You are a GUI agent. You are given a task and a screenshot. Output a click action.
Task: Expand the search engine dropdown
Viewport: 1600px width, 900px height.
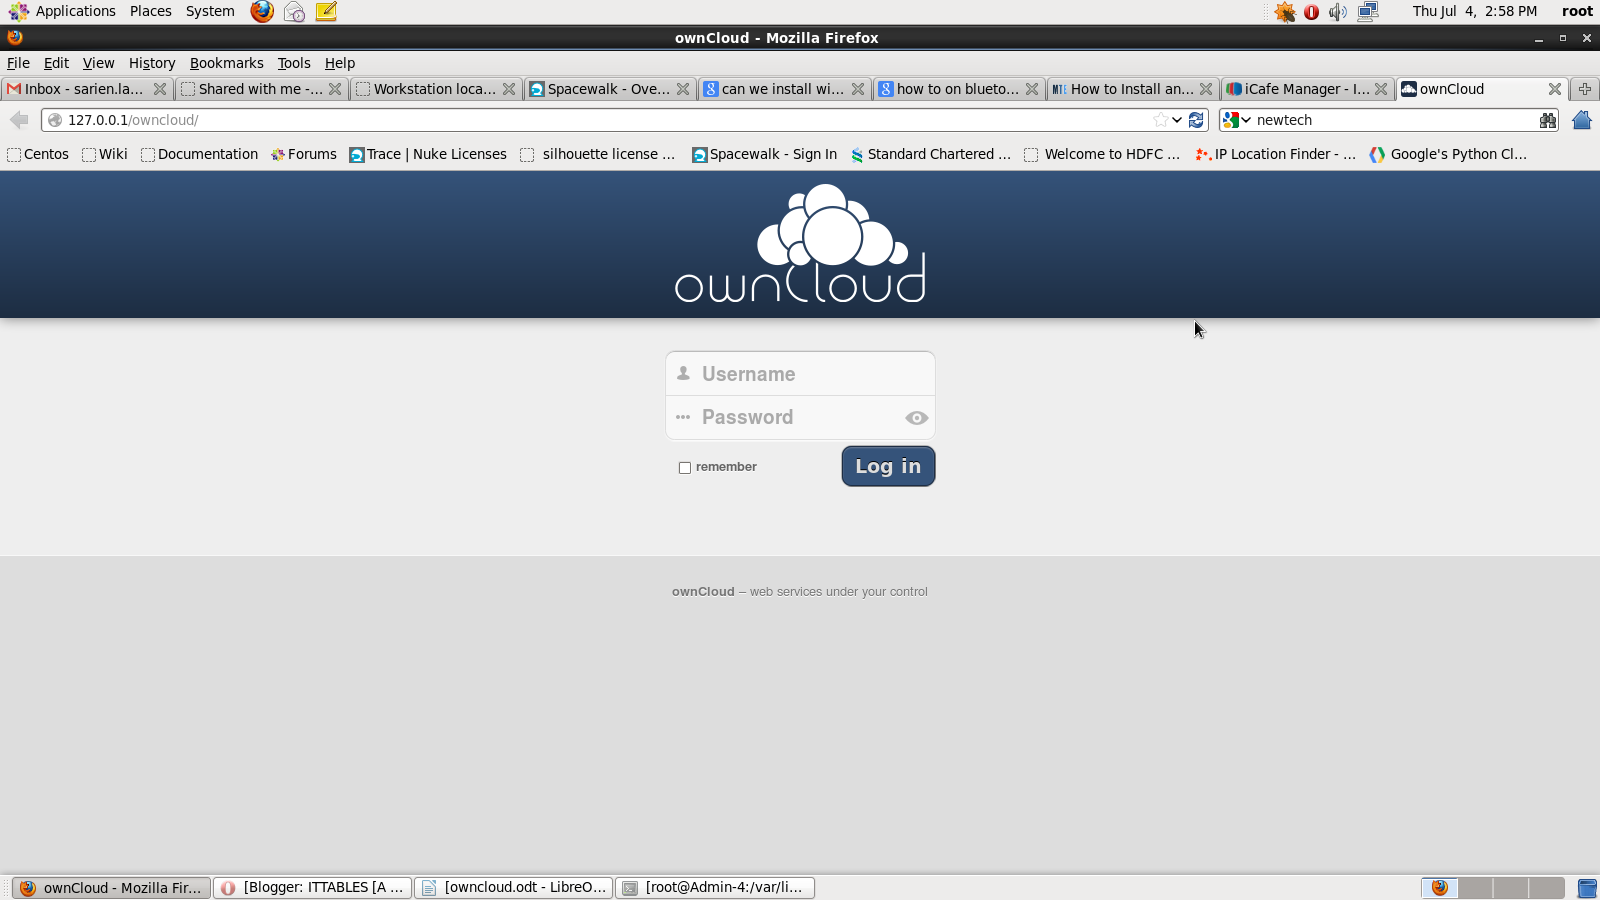coord(1247,120)
